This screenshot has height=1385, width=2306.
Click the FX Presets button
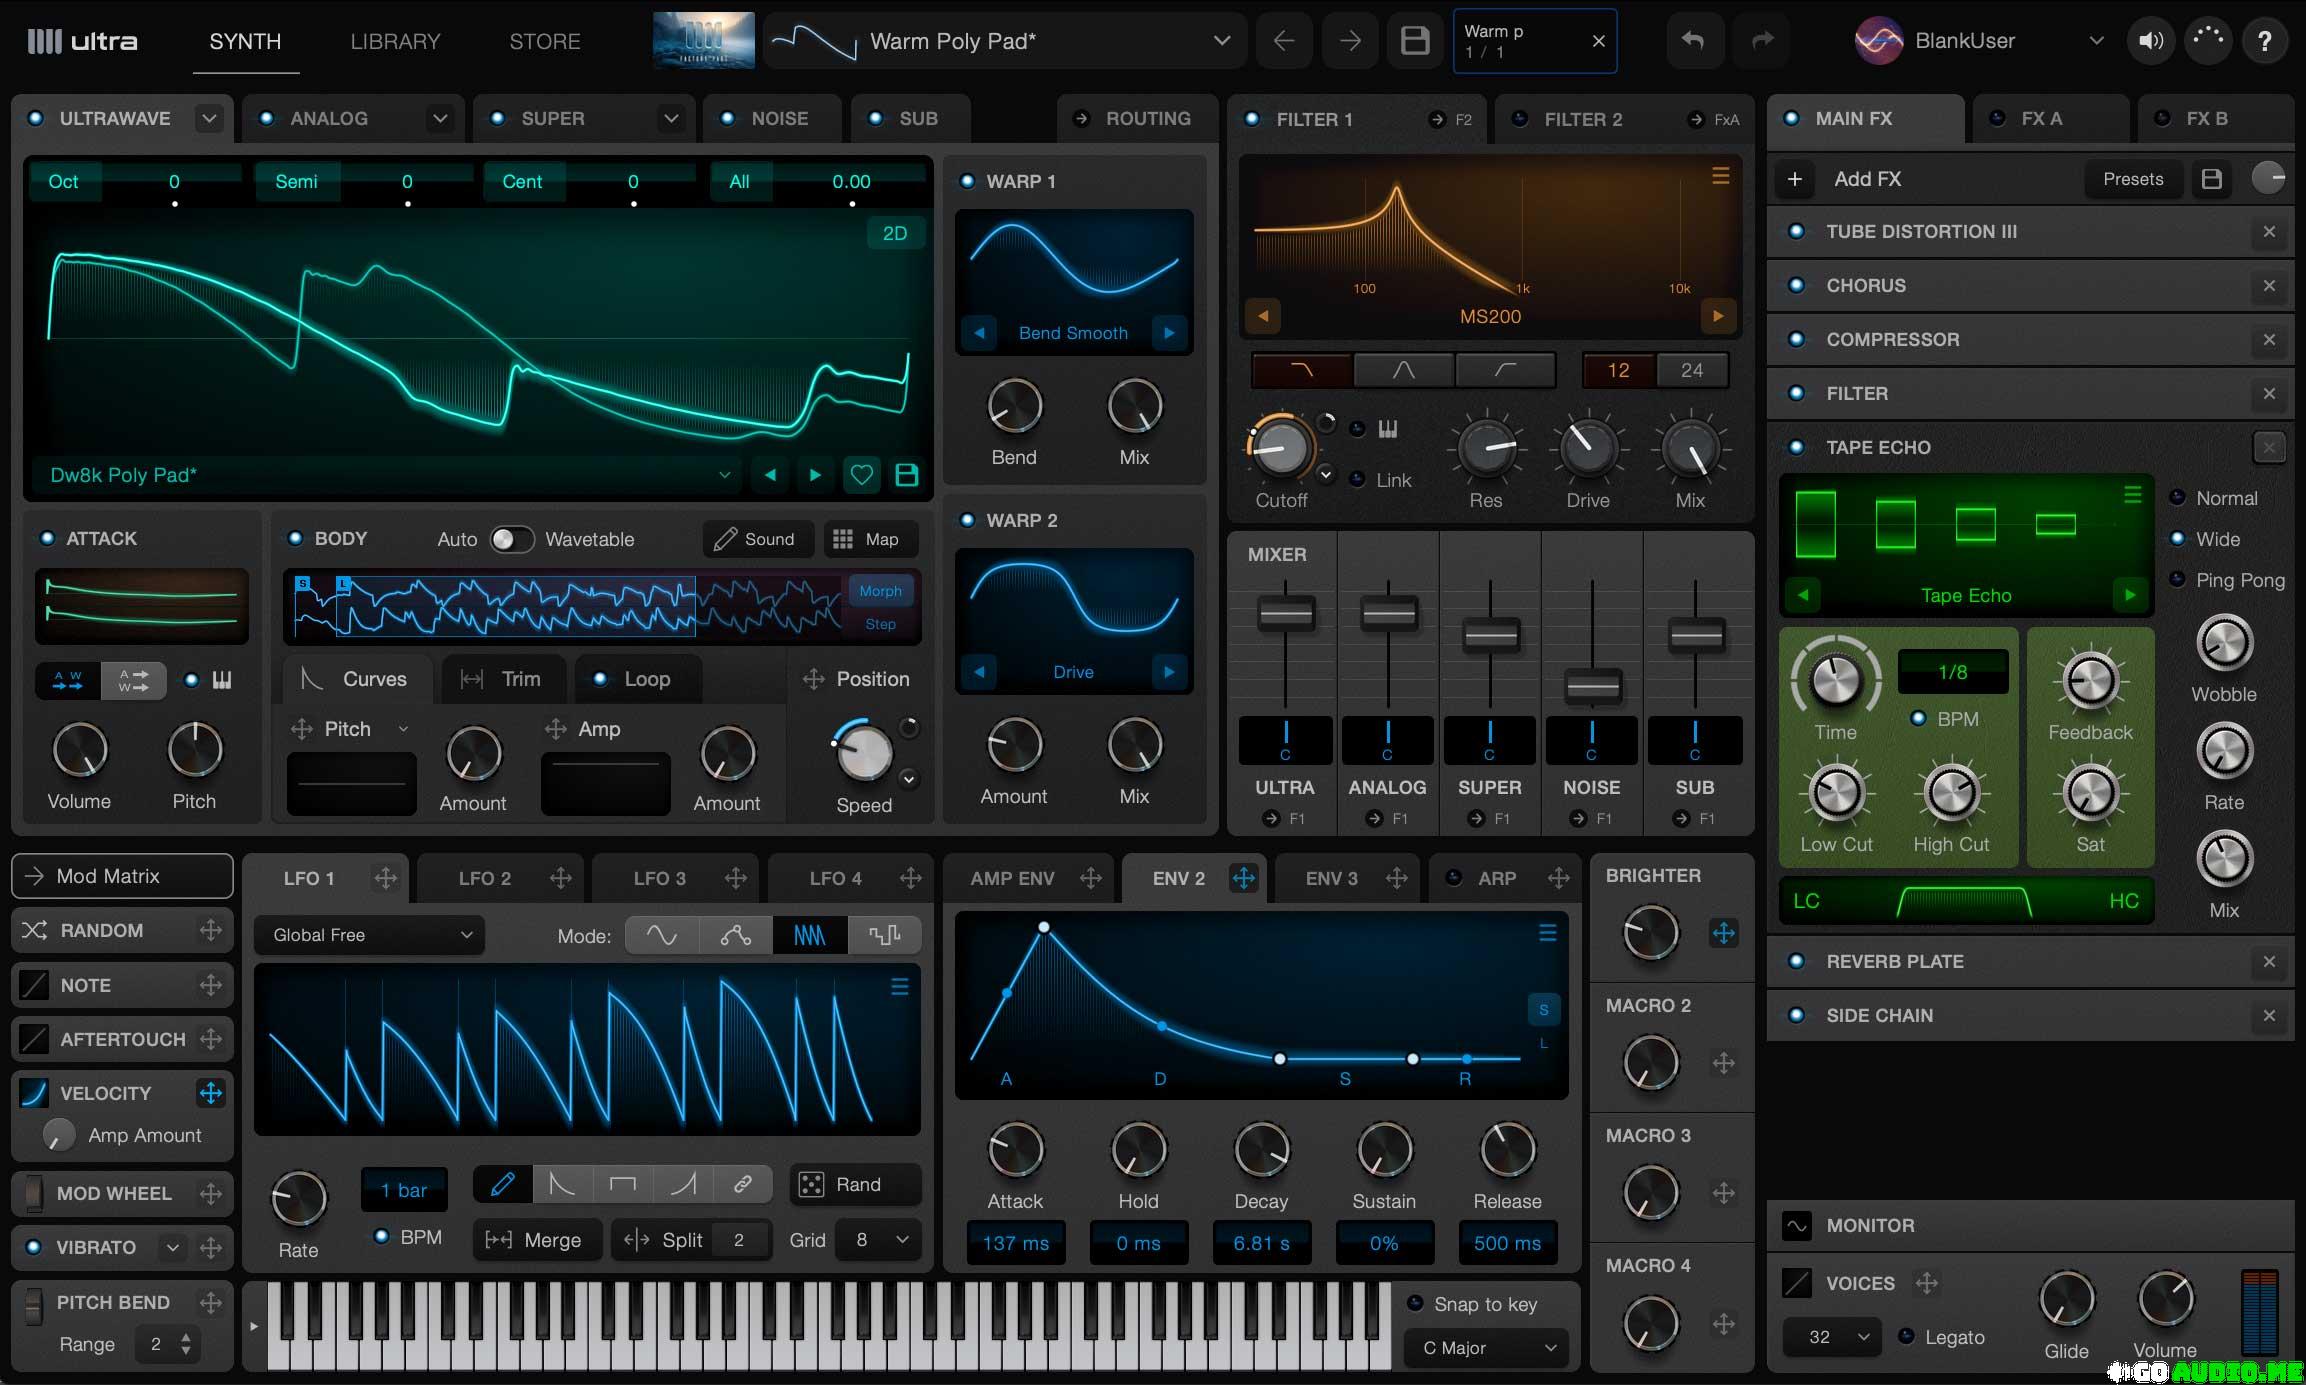(x=2133, y=179)
